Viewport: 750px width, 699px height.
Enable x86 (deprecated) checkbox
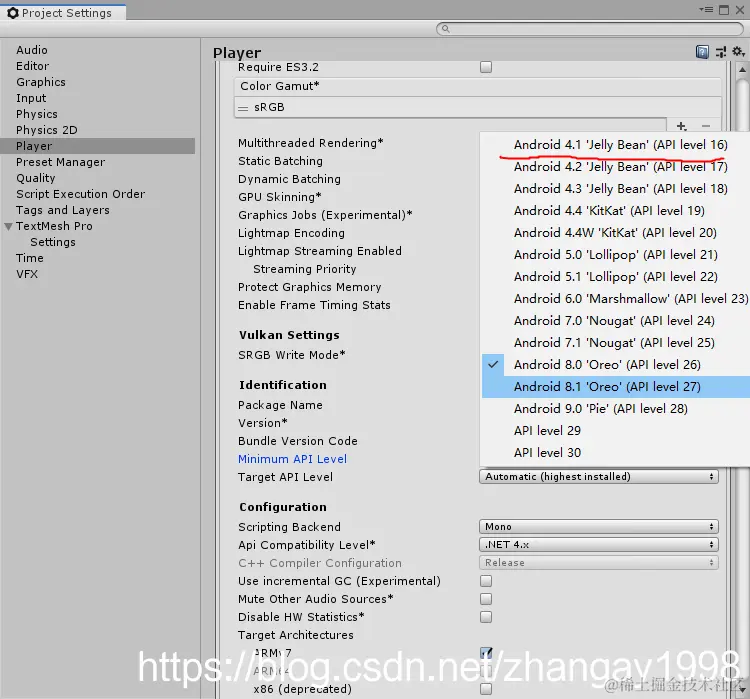486,689
